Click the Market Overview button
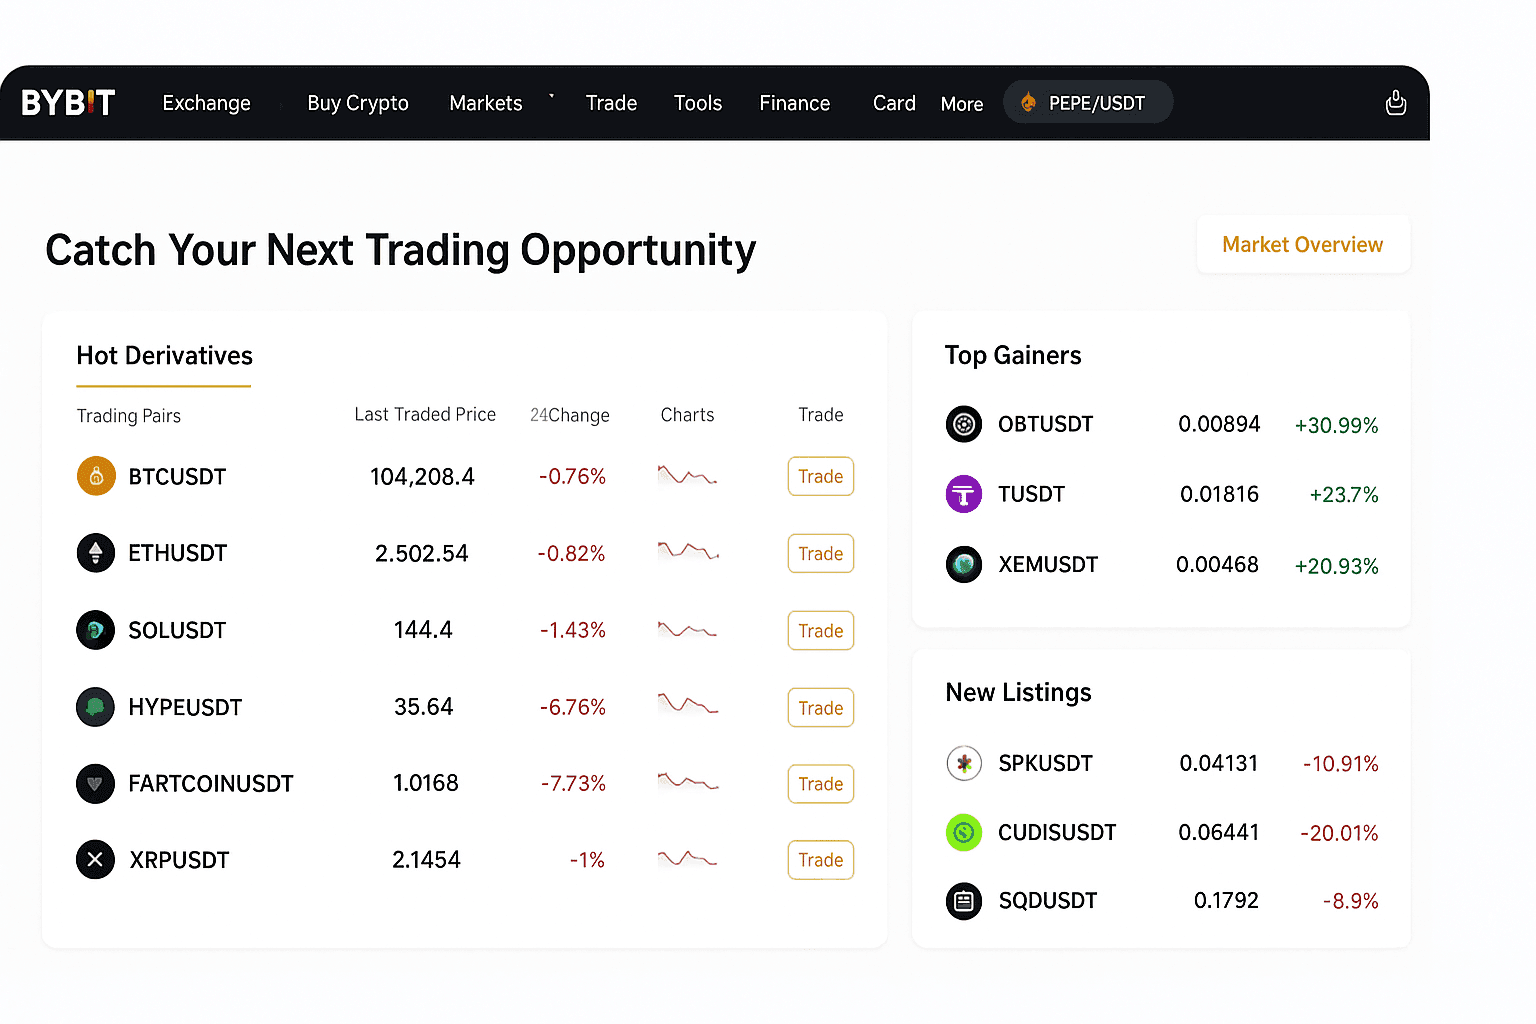 tap(1302, 245)
